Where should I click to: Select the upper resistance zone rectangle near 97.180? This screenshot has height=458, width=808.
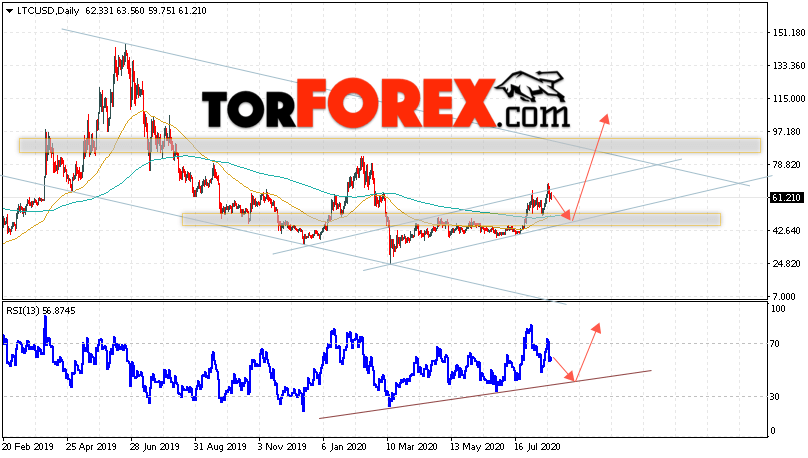click(x=390, y=145)
